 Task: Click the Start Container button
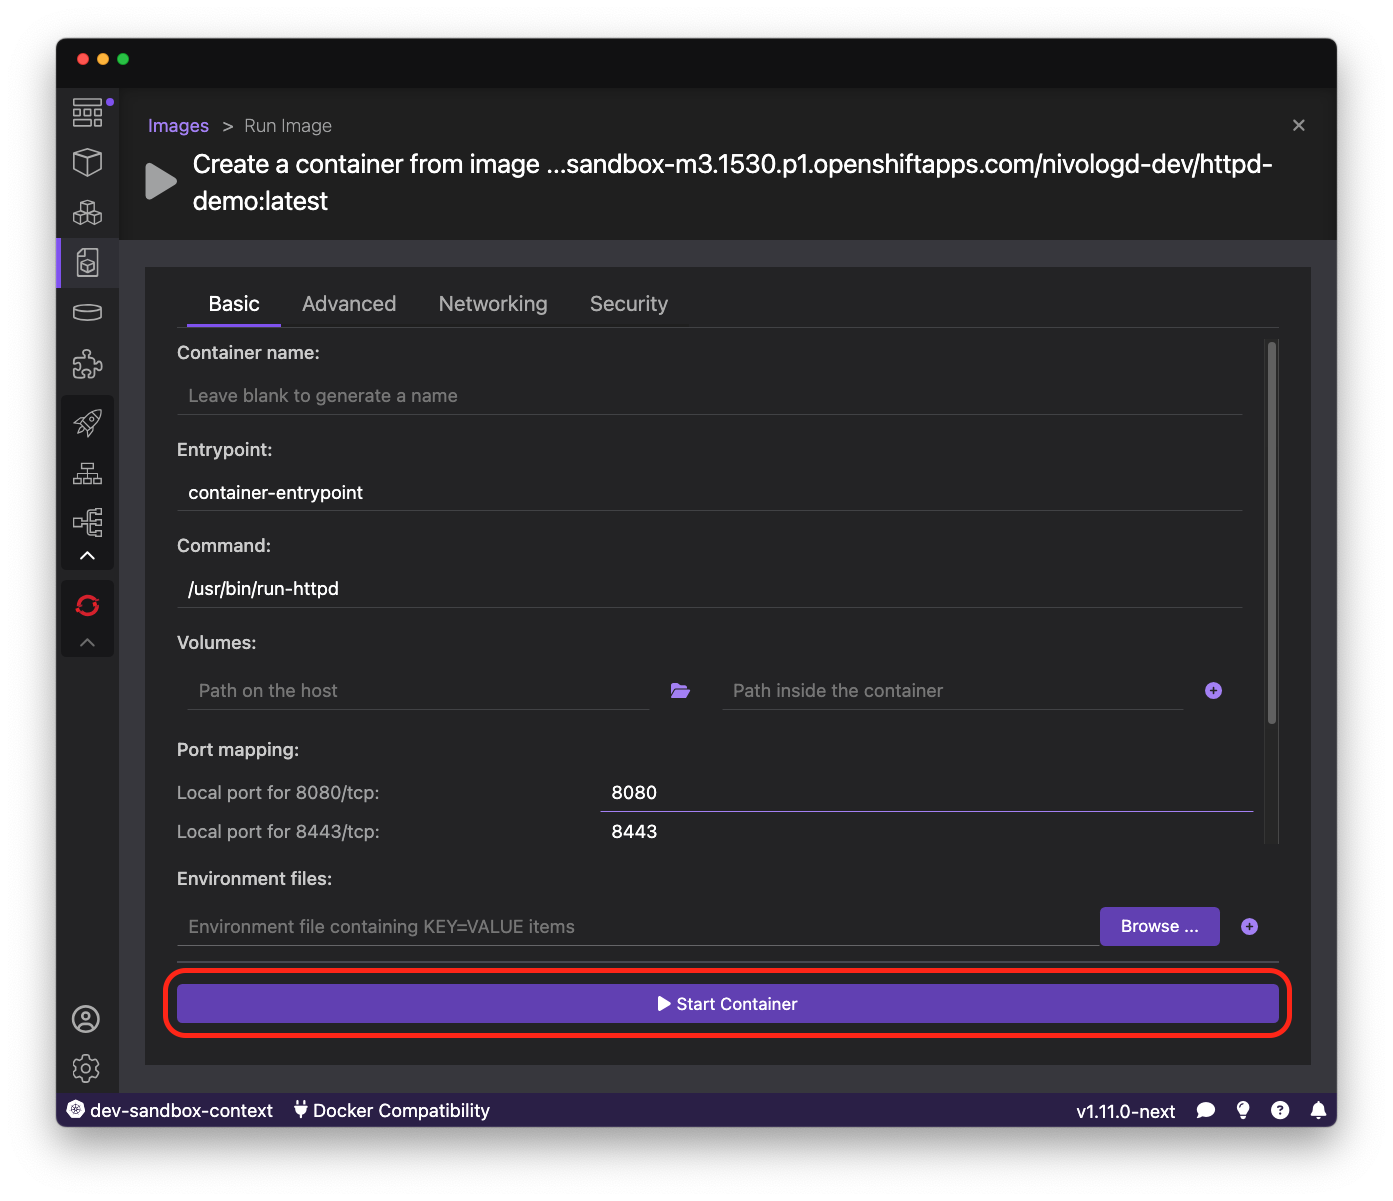pos(728,1004)
